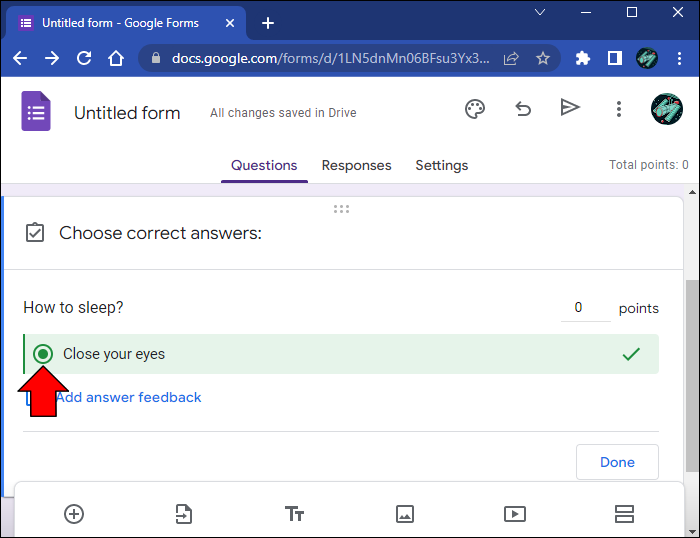Viewport: 700px width, 538px height.
Task: Click the add image icon
Action: click(404, 514)
